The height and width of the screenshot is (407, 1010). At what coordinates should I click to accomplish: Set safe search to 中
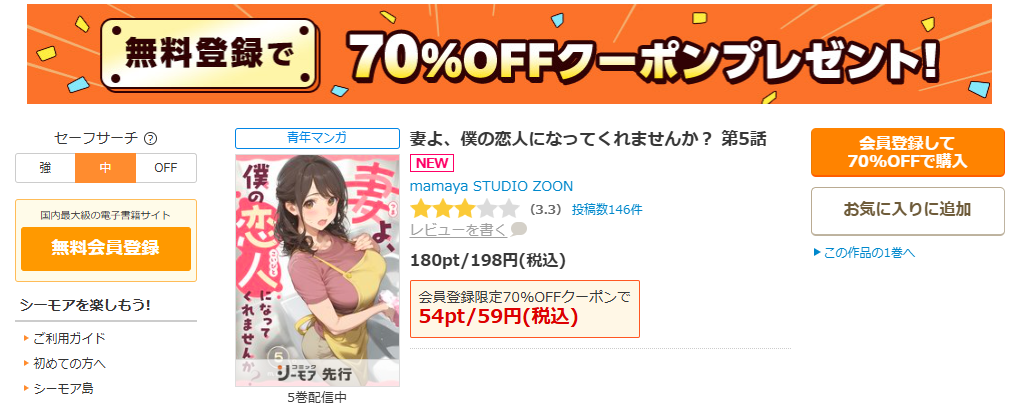[x=106, y=168]
